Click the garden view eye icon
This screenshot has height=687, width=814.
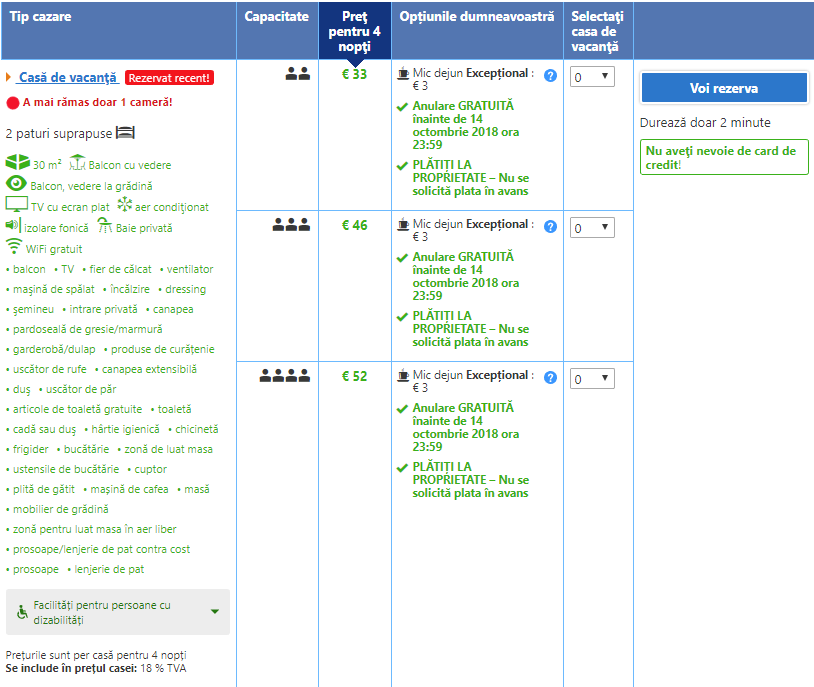pos(16,184)
